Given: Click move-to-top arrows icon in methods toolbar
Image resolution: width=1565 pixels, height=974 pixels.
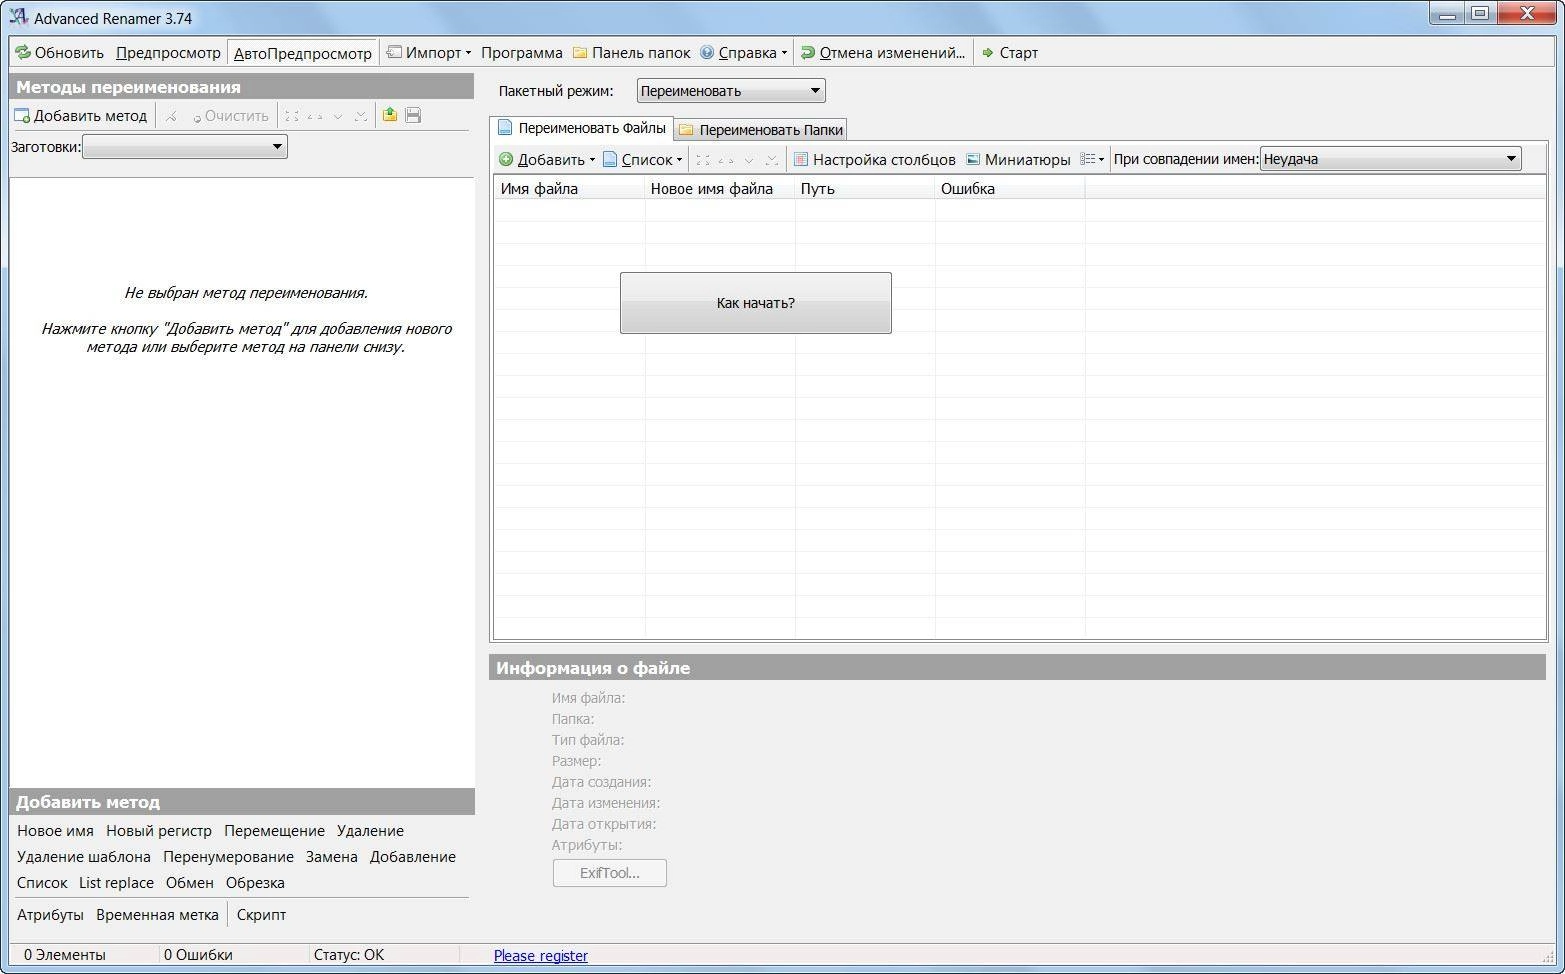Looking at the screenshot, I should (291, 116).
